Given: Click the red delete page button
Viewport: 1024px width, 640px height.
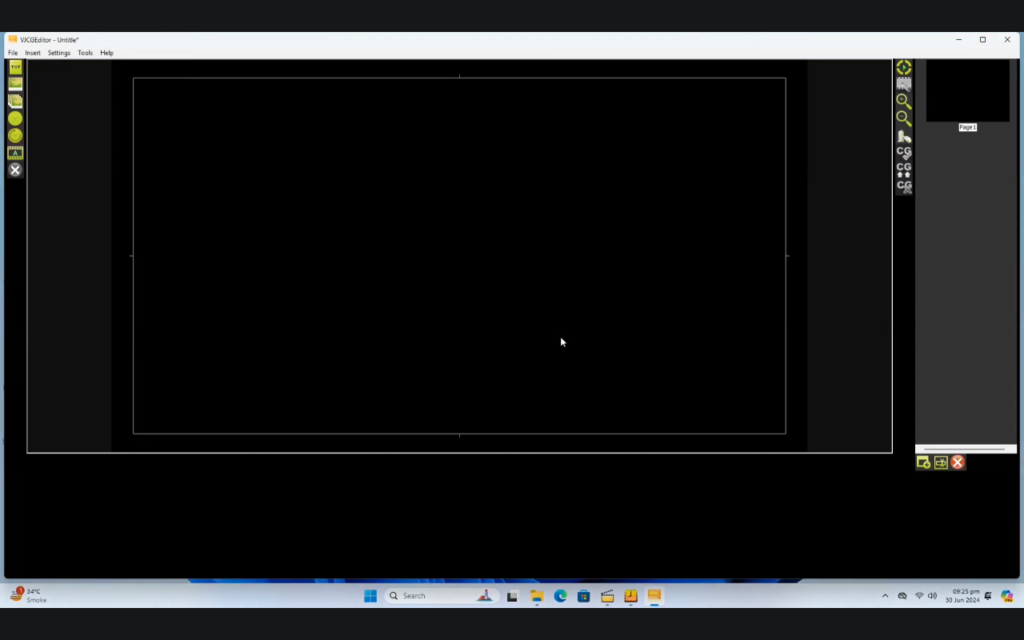Looking at the screenshot, I should click(x=957, y=462).
